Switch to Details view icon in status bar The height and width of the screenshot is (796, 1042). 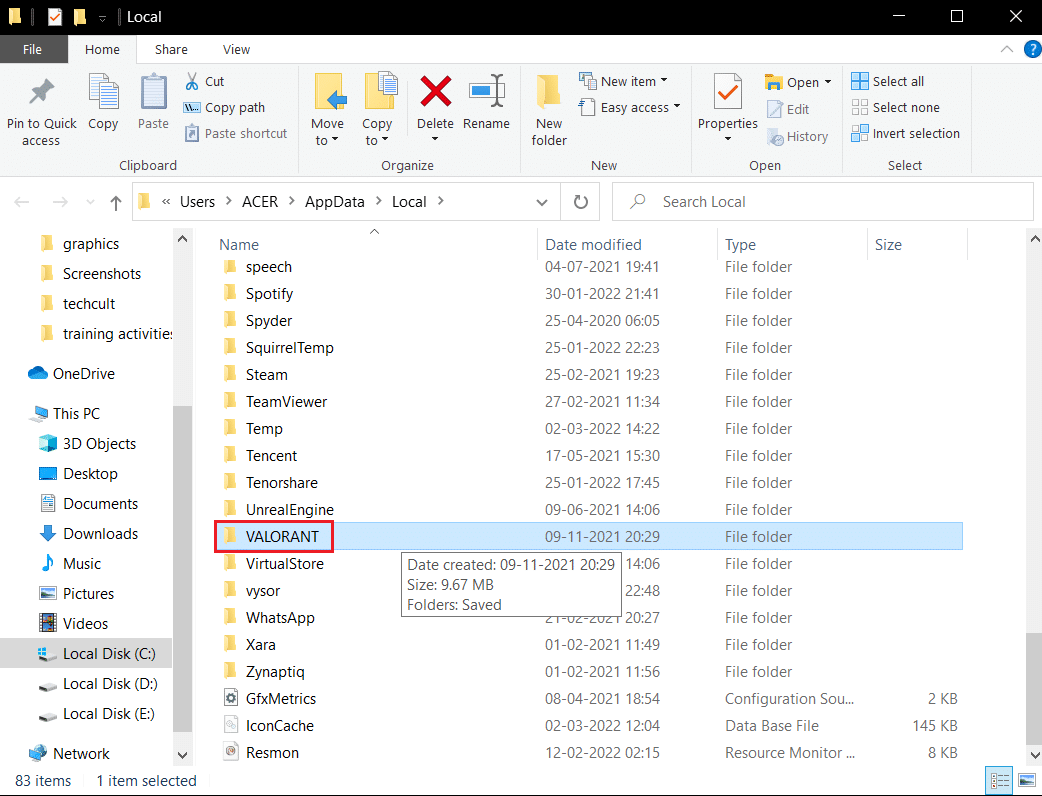[x=1000, y=780]
